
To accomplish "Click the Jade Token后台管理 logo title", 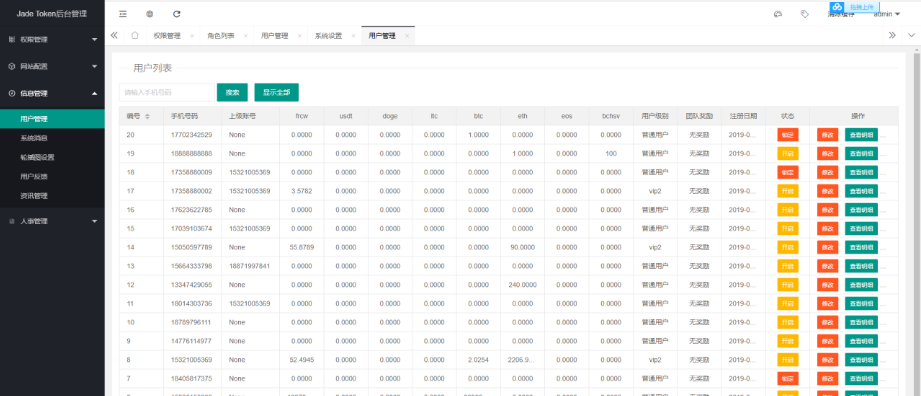I will (52, 14).
